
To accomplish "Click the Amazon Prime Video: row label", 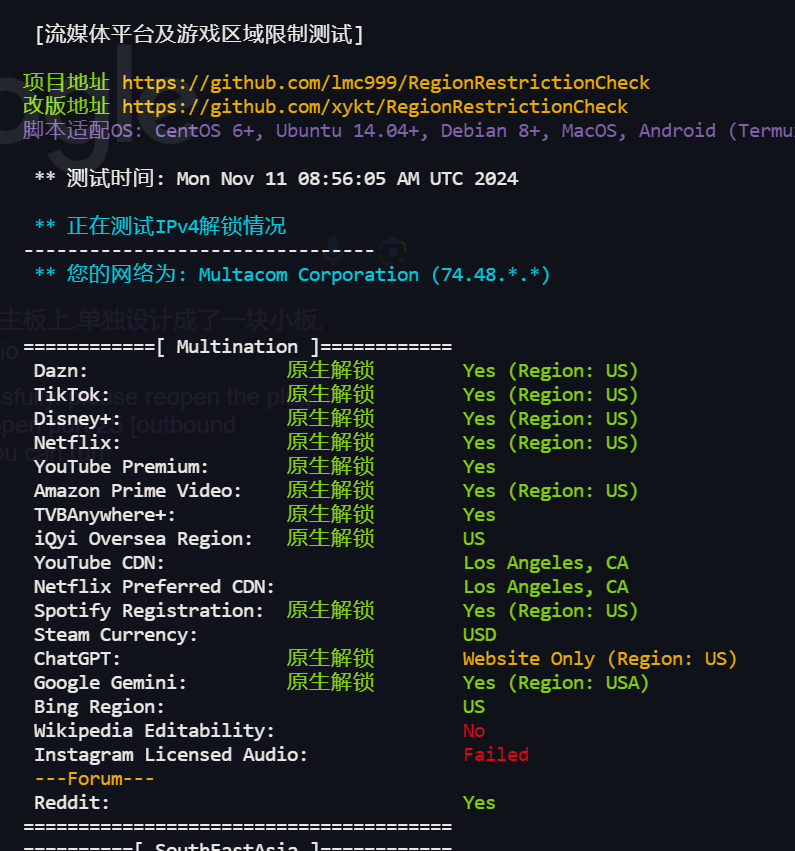I will (x=138, y=491).
